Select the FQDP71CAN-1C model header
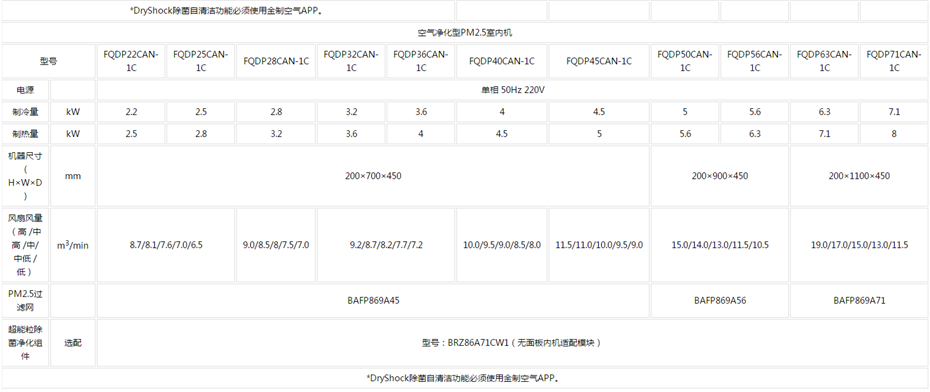The width and height of the screenshot is (930, 392). (894, 61)
